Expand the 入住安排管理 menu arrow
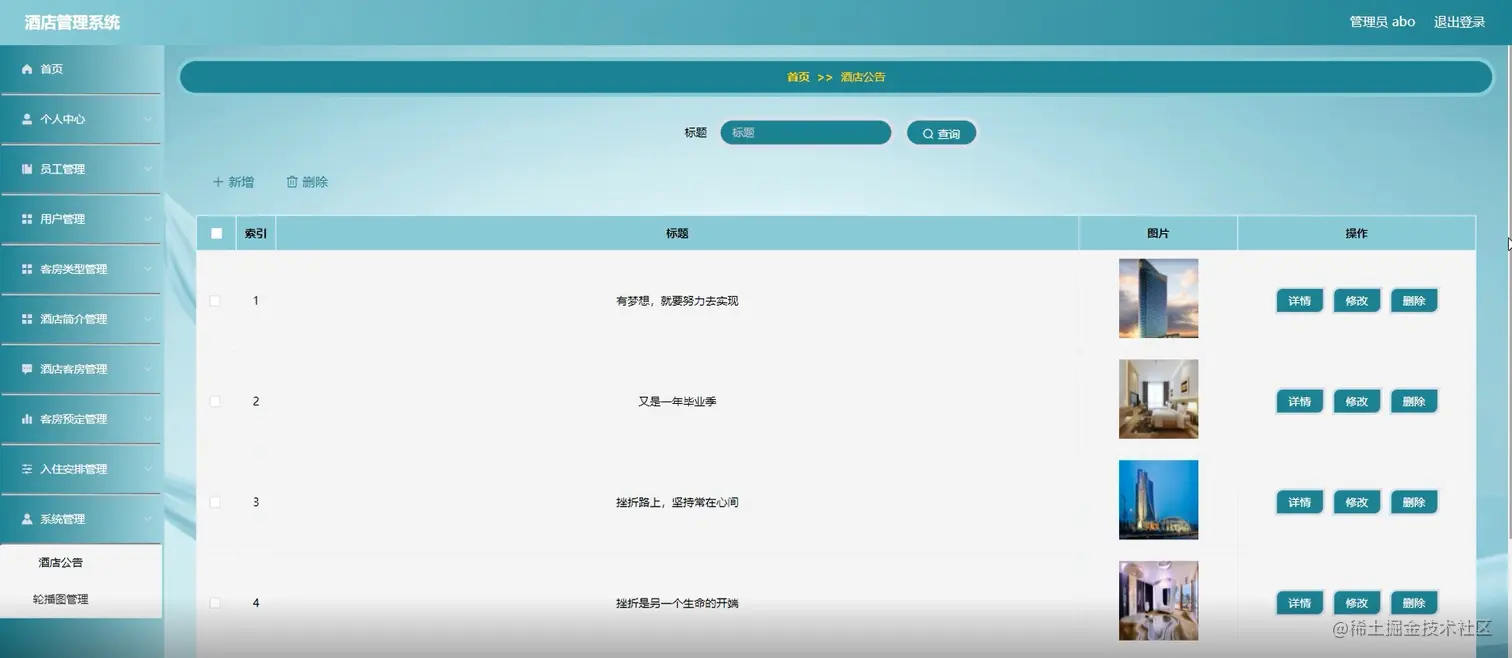Screen dimensions: 1512x658 point(148,469)
